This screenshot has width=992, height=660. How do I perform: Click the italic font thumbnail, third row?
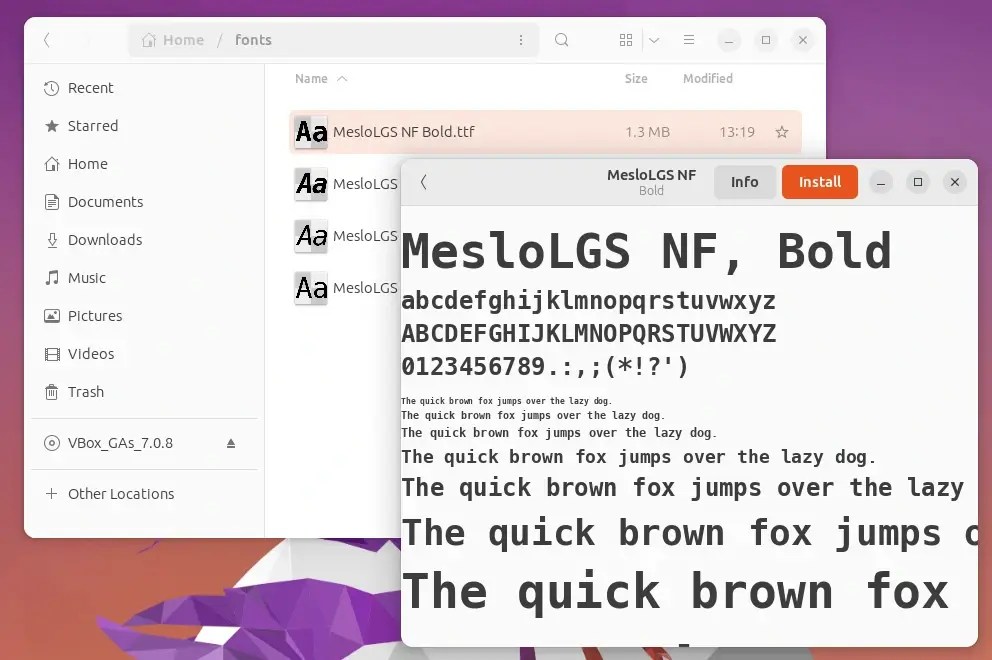311,235
